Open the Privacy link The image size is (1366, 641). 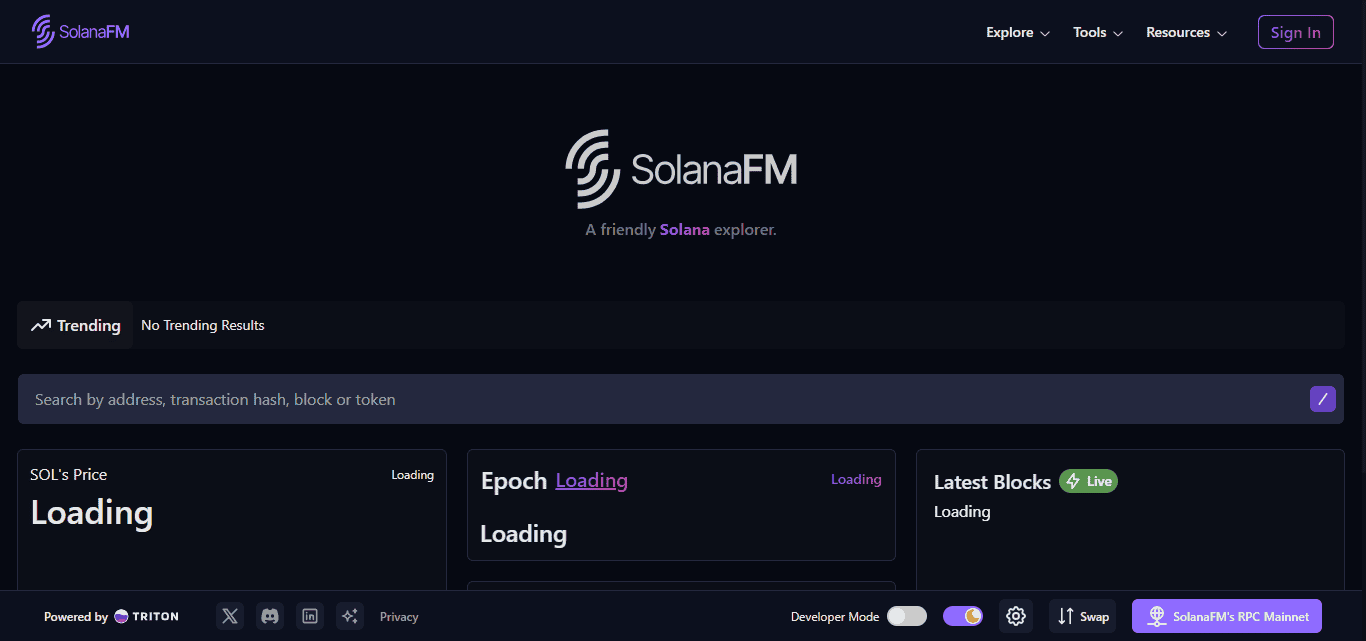pos(399,617)
